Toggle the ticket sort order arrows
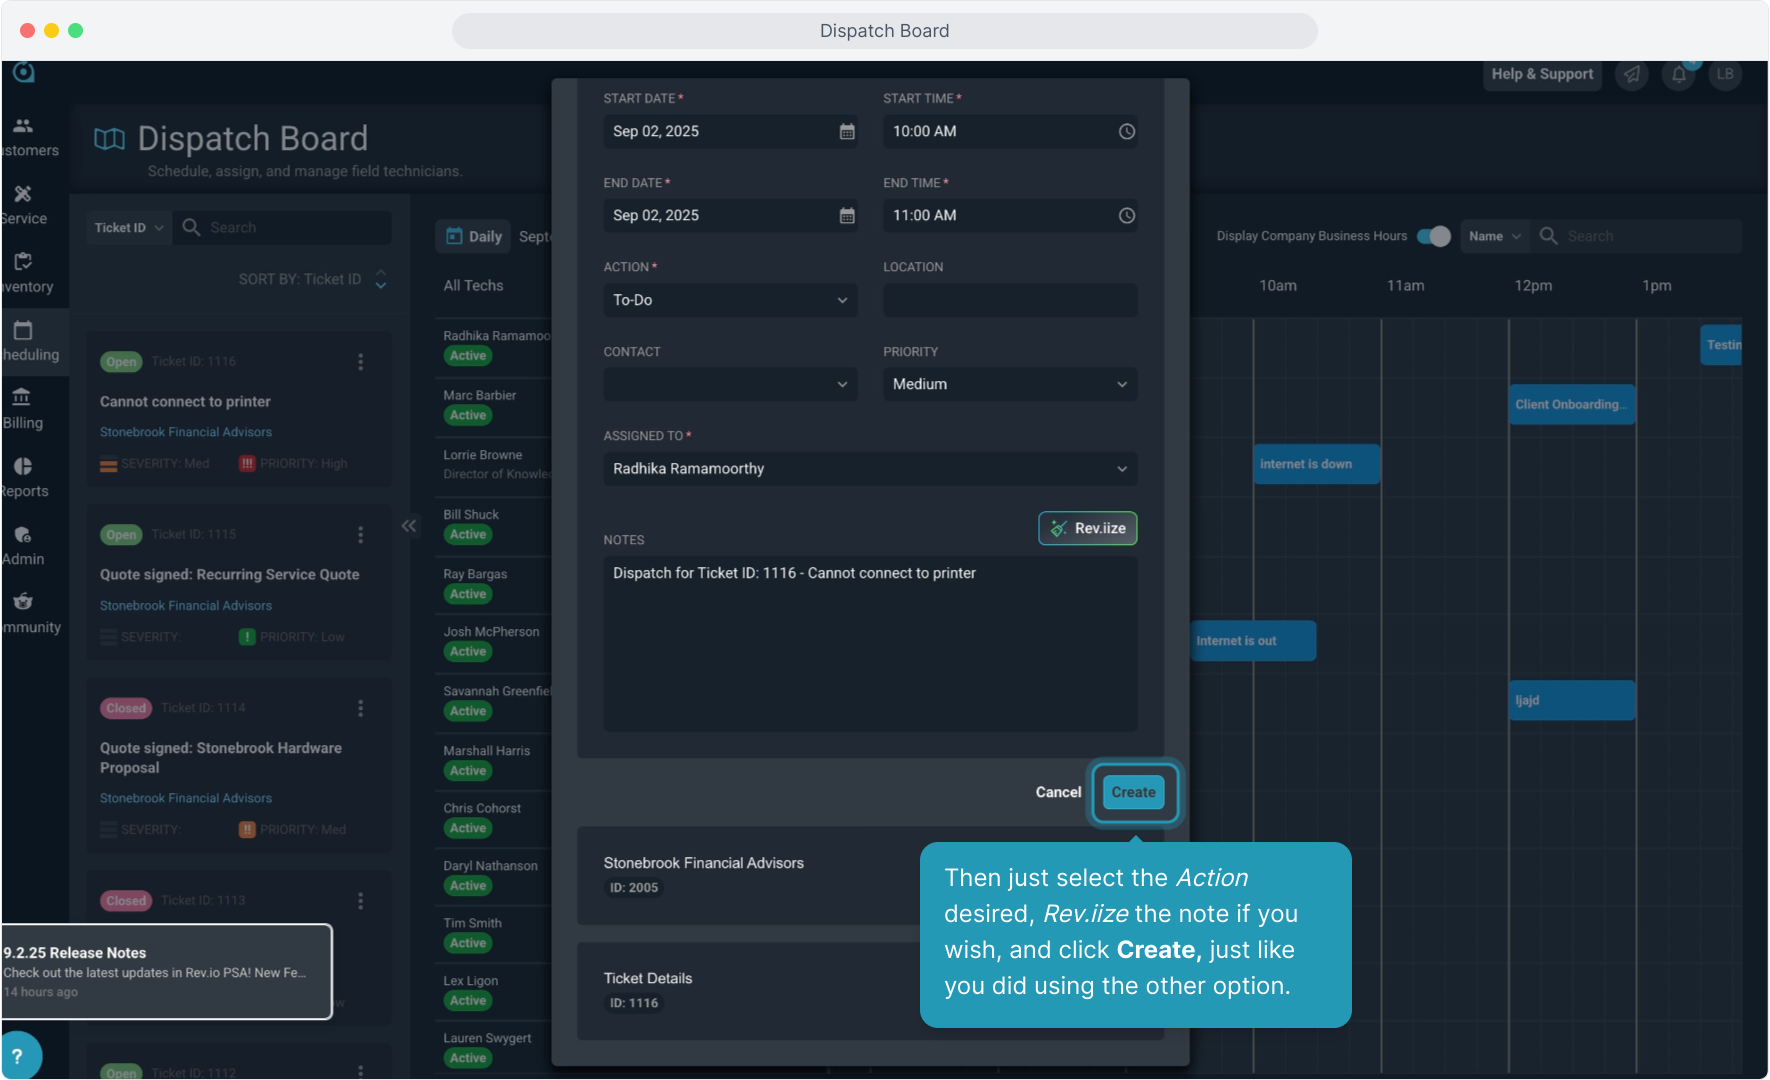 [x=381, y=280]
